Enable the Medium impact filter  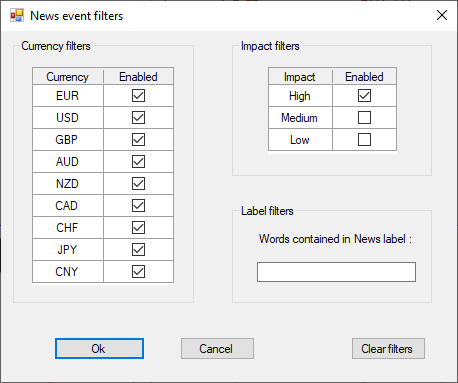pyautogui.click(x=364, y=118)
